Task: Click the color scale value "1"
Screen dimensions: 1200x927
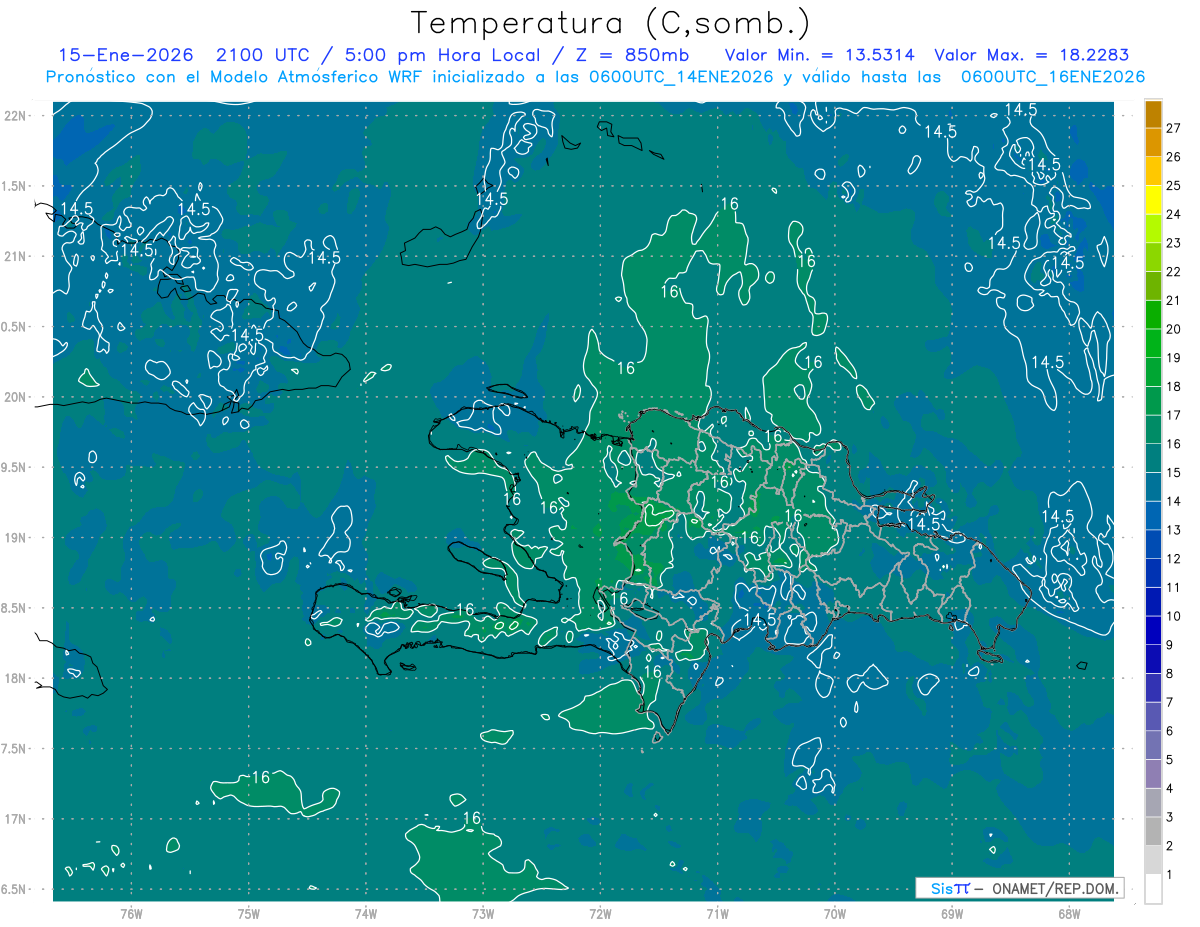Action: 1170,875
